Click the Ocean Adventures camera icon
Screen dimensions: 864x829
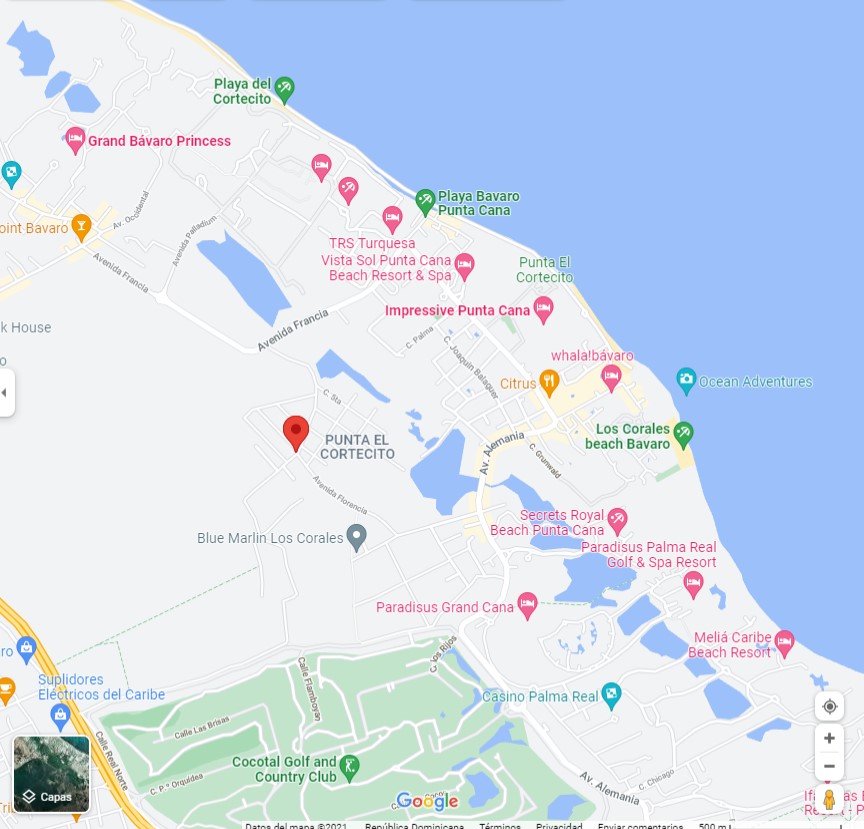pyautogui.click(x=686, y=380)
